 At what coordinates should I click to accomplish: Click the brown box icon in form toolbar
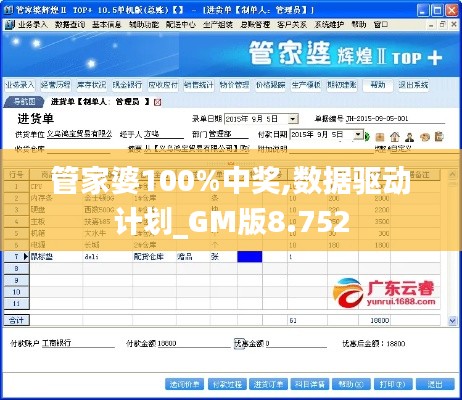click(380, 137)
